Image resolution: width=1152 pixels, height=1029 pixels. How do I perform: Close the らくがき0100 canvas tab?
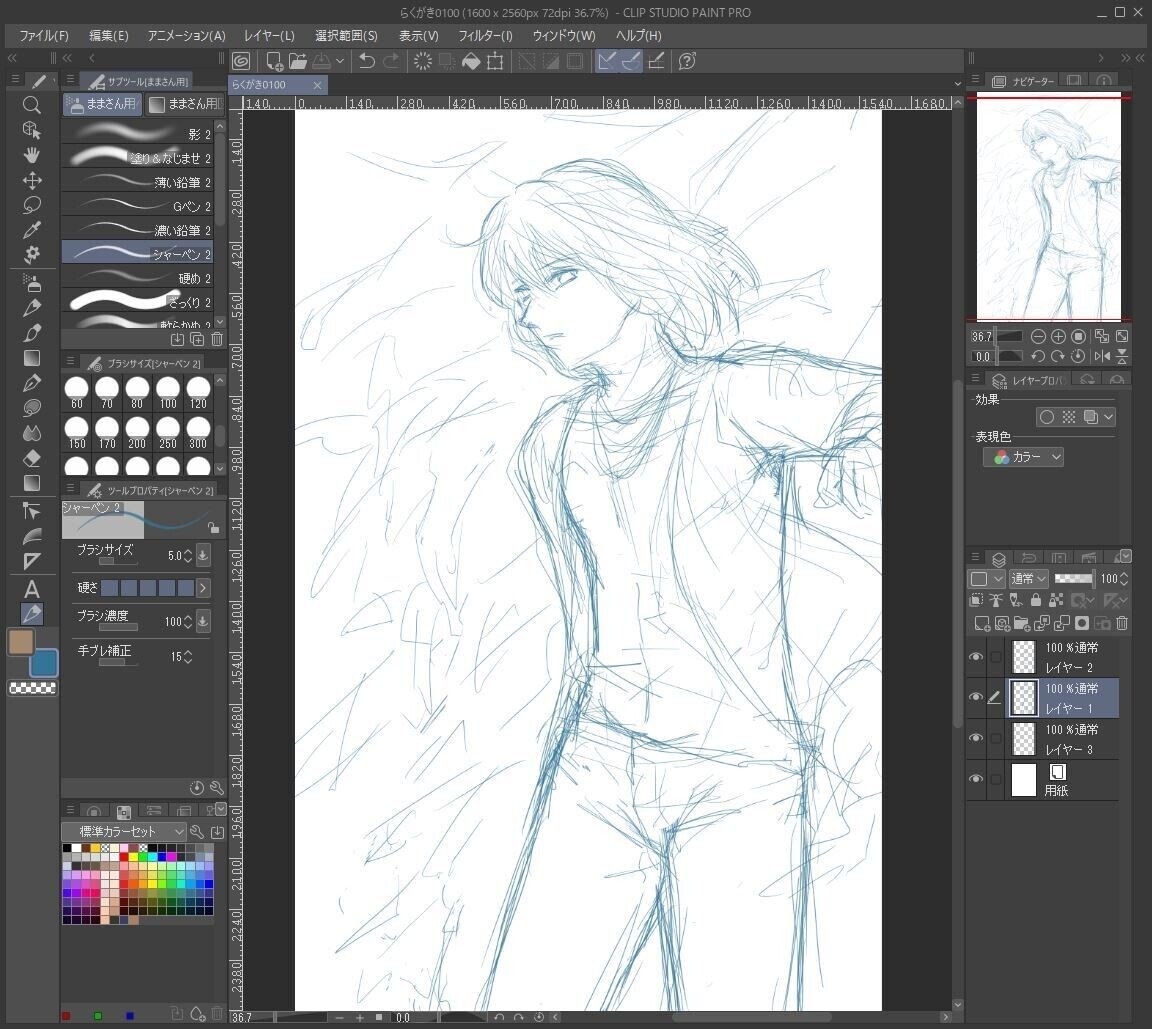(317, 85)
